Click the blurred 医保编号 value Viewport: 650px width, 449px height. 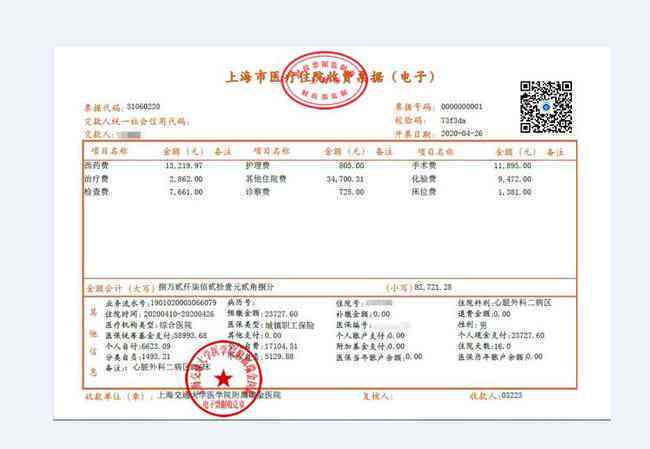tap(390, 325)
